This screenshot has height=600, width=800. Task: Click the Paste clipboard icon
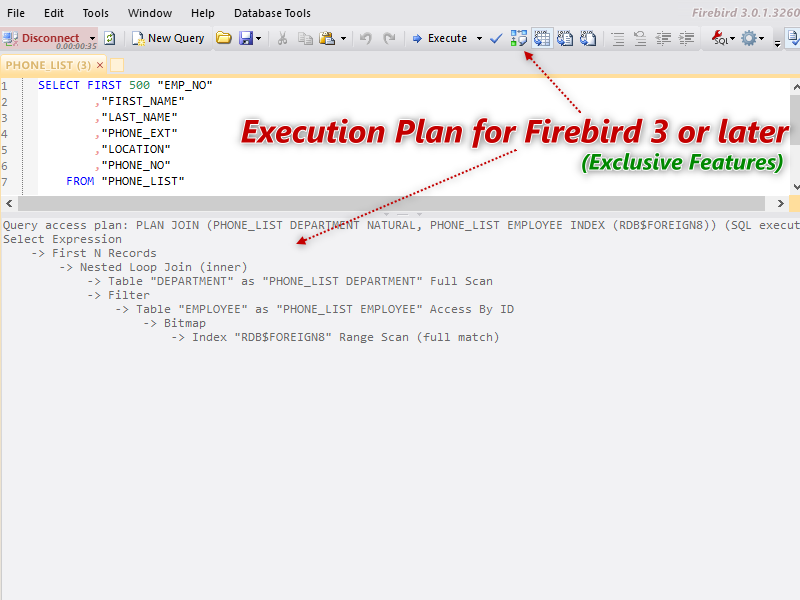[x=327, y=38]
